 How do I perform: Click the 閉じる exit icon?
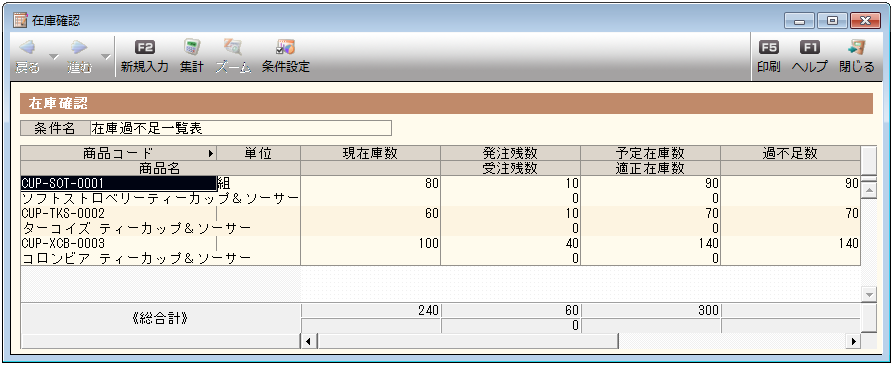pyautogui.click(x=856, y=47)
